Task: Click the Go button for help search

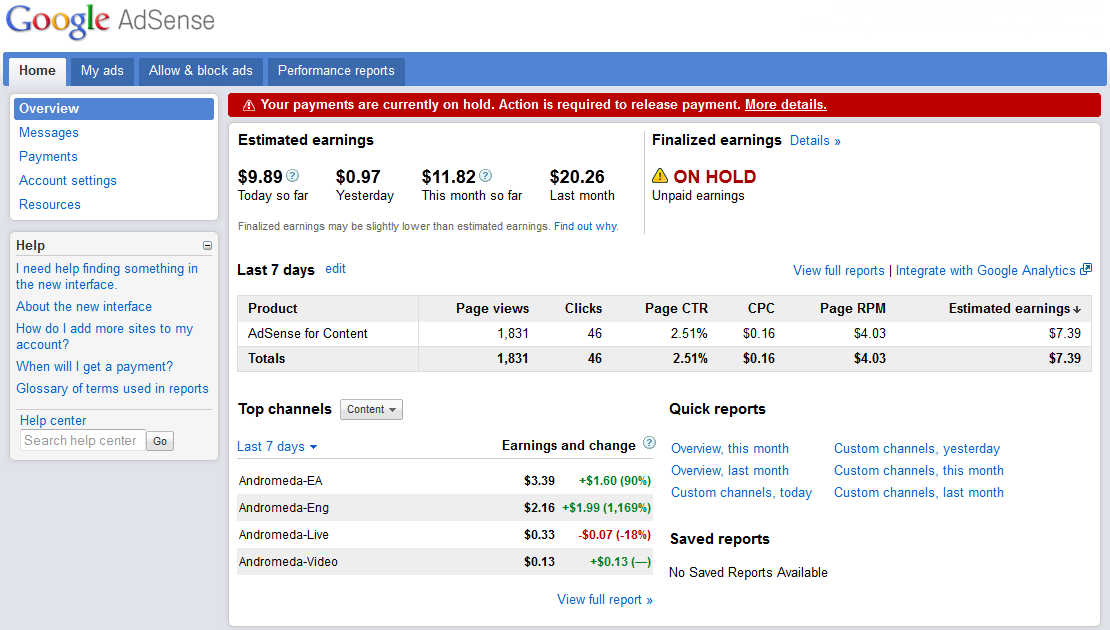Action: tap(160, 441)
